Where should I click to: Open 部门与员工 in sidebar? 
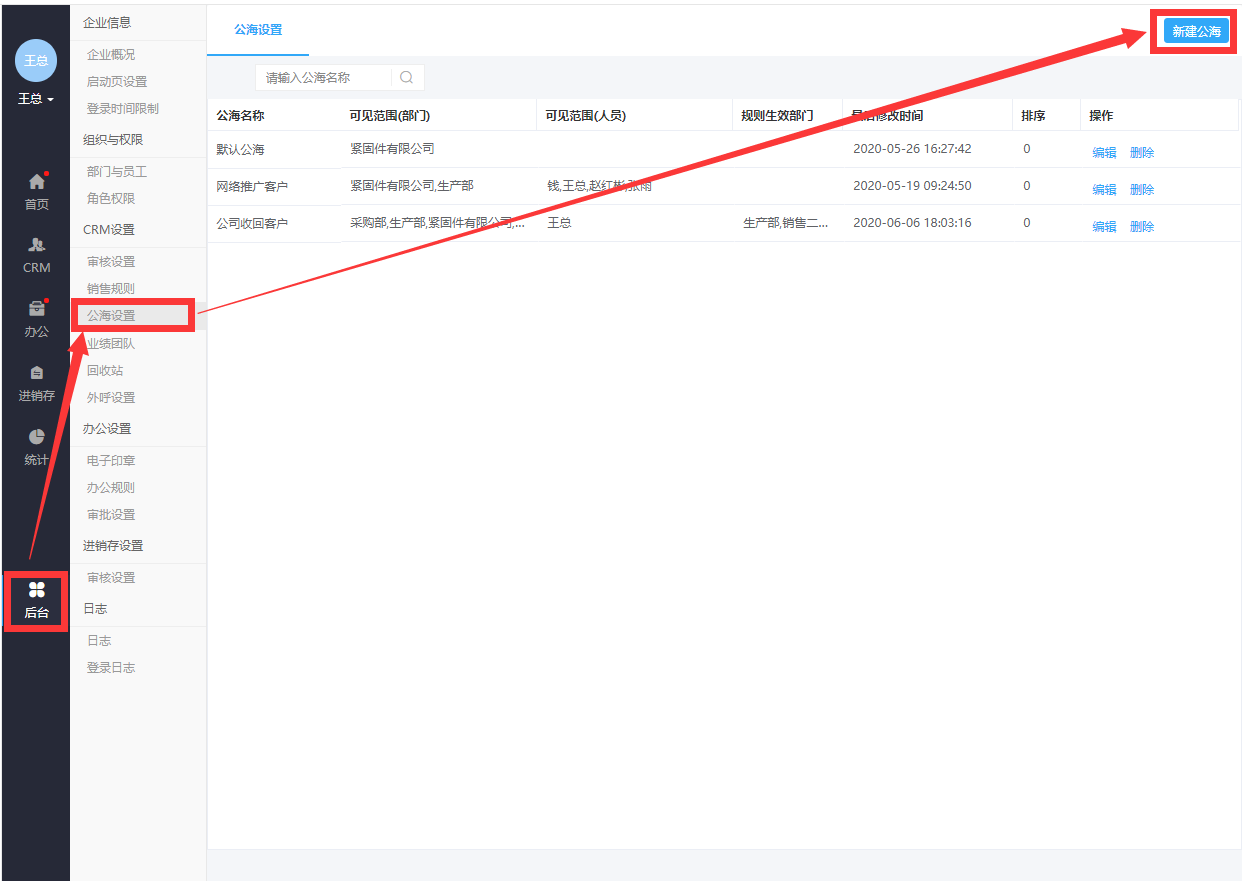coord(117,171)
